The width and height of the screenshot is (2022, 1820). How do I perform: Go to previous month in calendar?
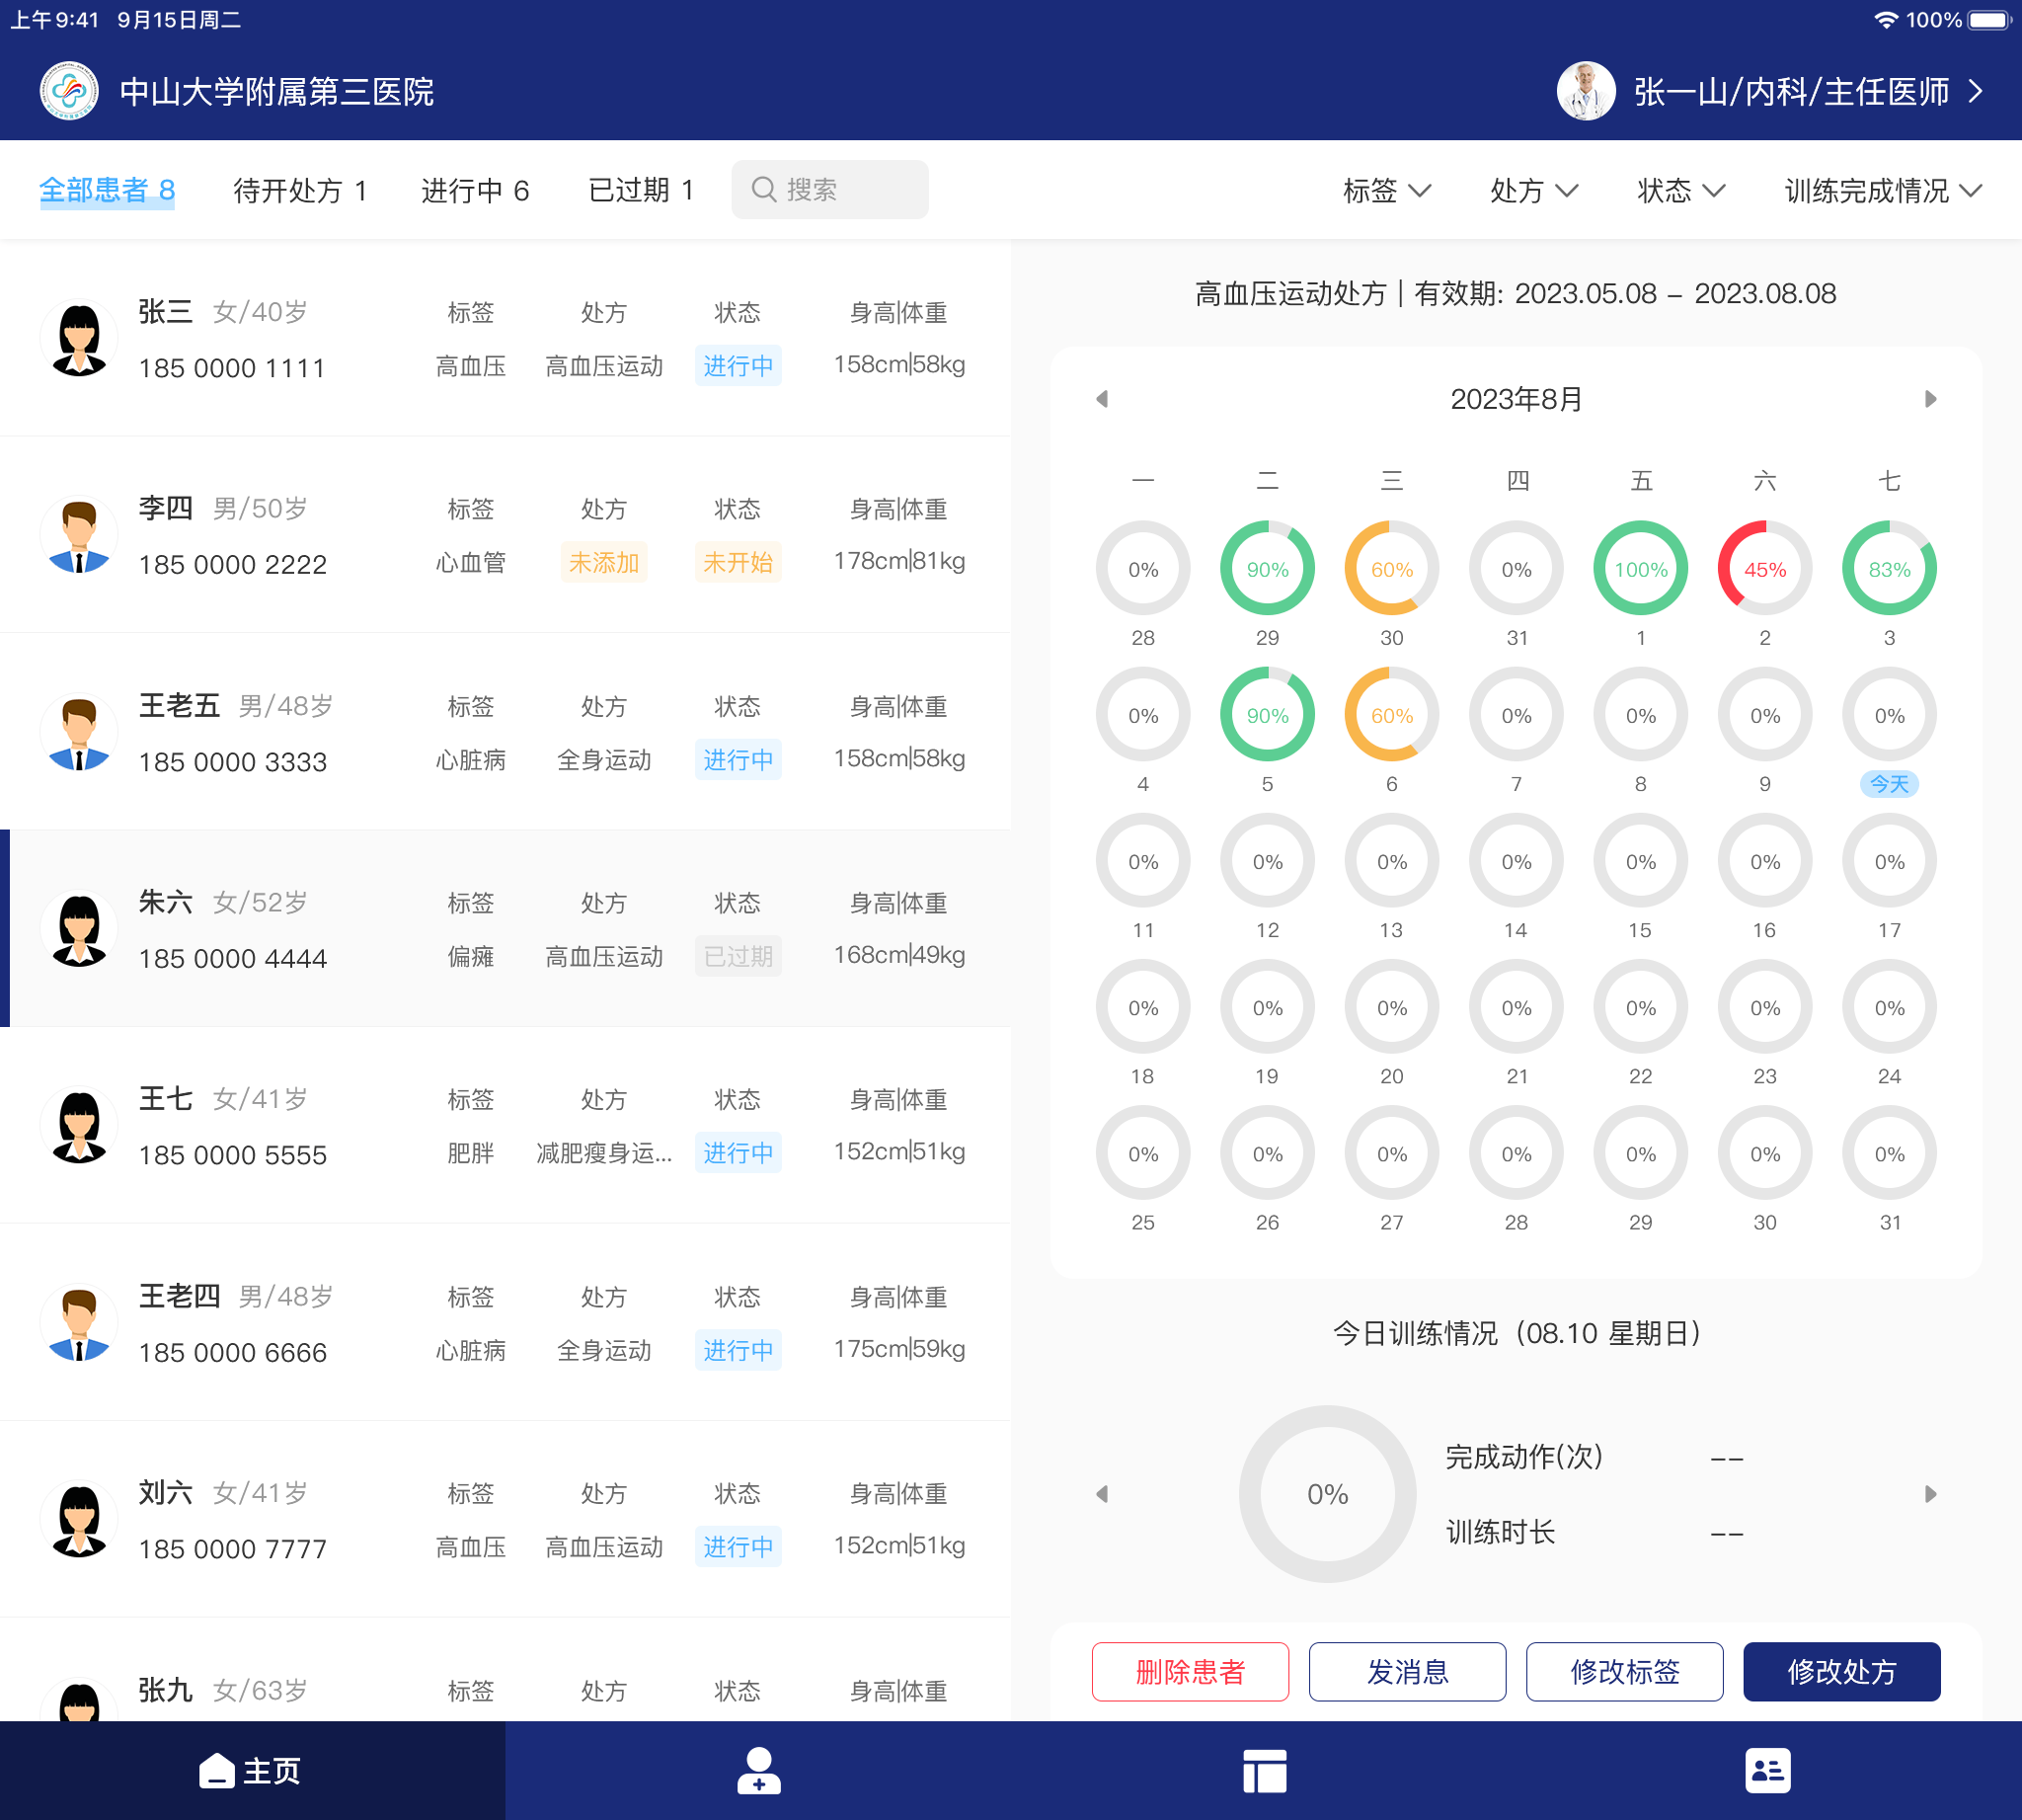click(x=1102, y=399)
